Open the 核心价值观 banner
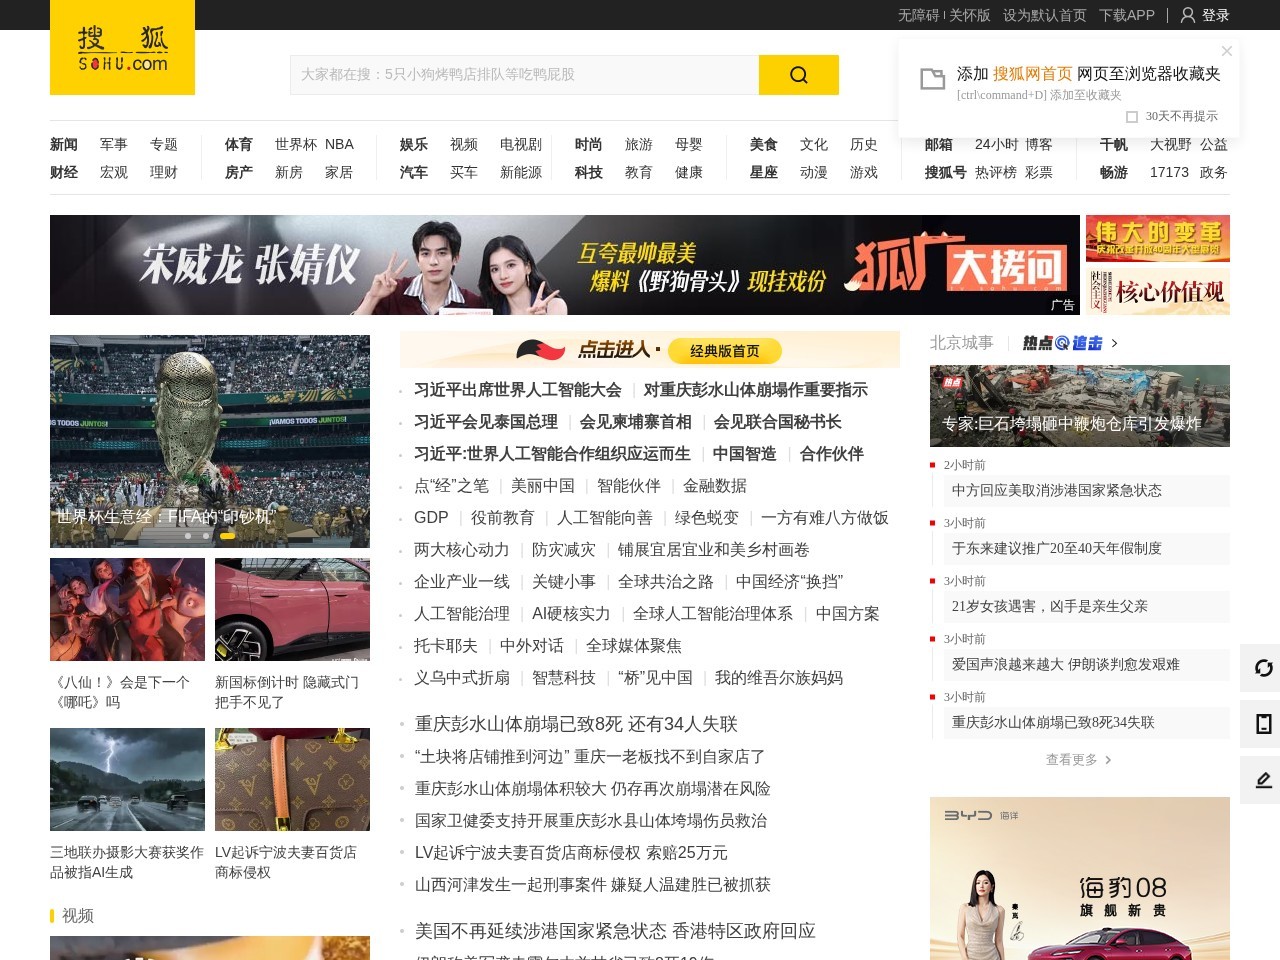The height and width of the screenshot is (960, 1280). click(1158, 291)
